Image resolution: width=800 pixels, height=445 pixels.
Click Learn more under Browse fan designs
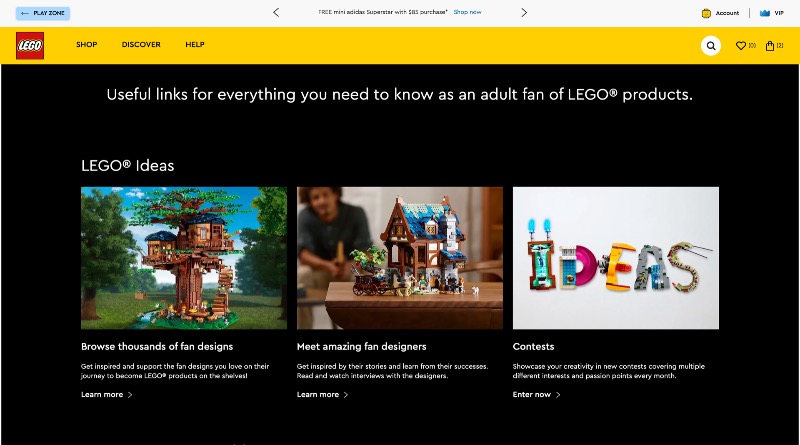click(107, 394)
